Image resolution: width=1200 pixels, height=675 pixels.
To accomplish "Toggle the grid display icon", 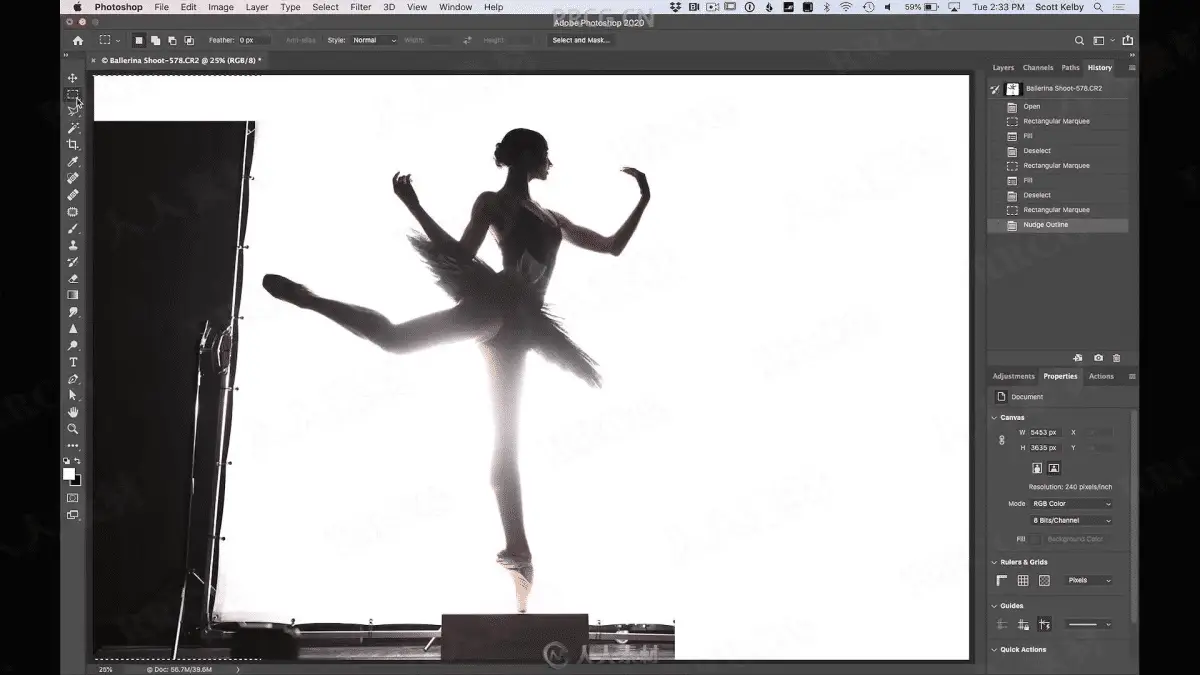I will 1023,581.
